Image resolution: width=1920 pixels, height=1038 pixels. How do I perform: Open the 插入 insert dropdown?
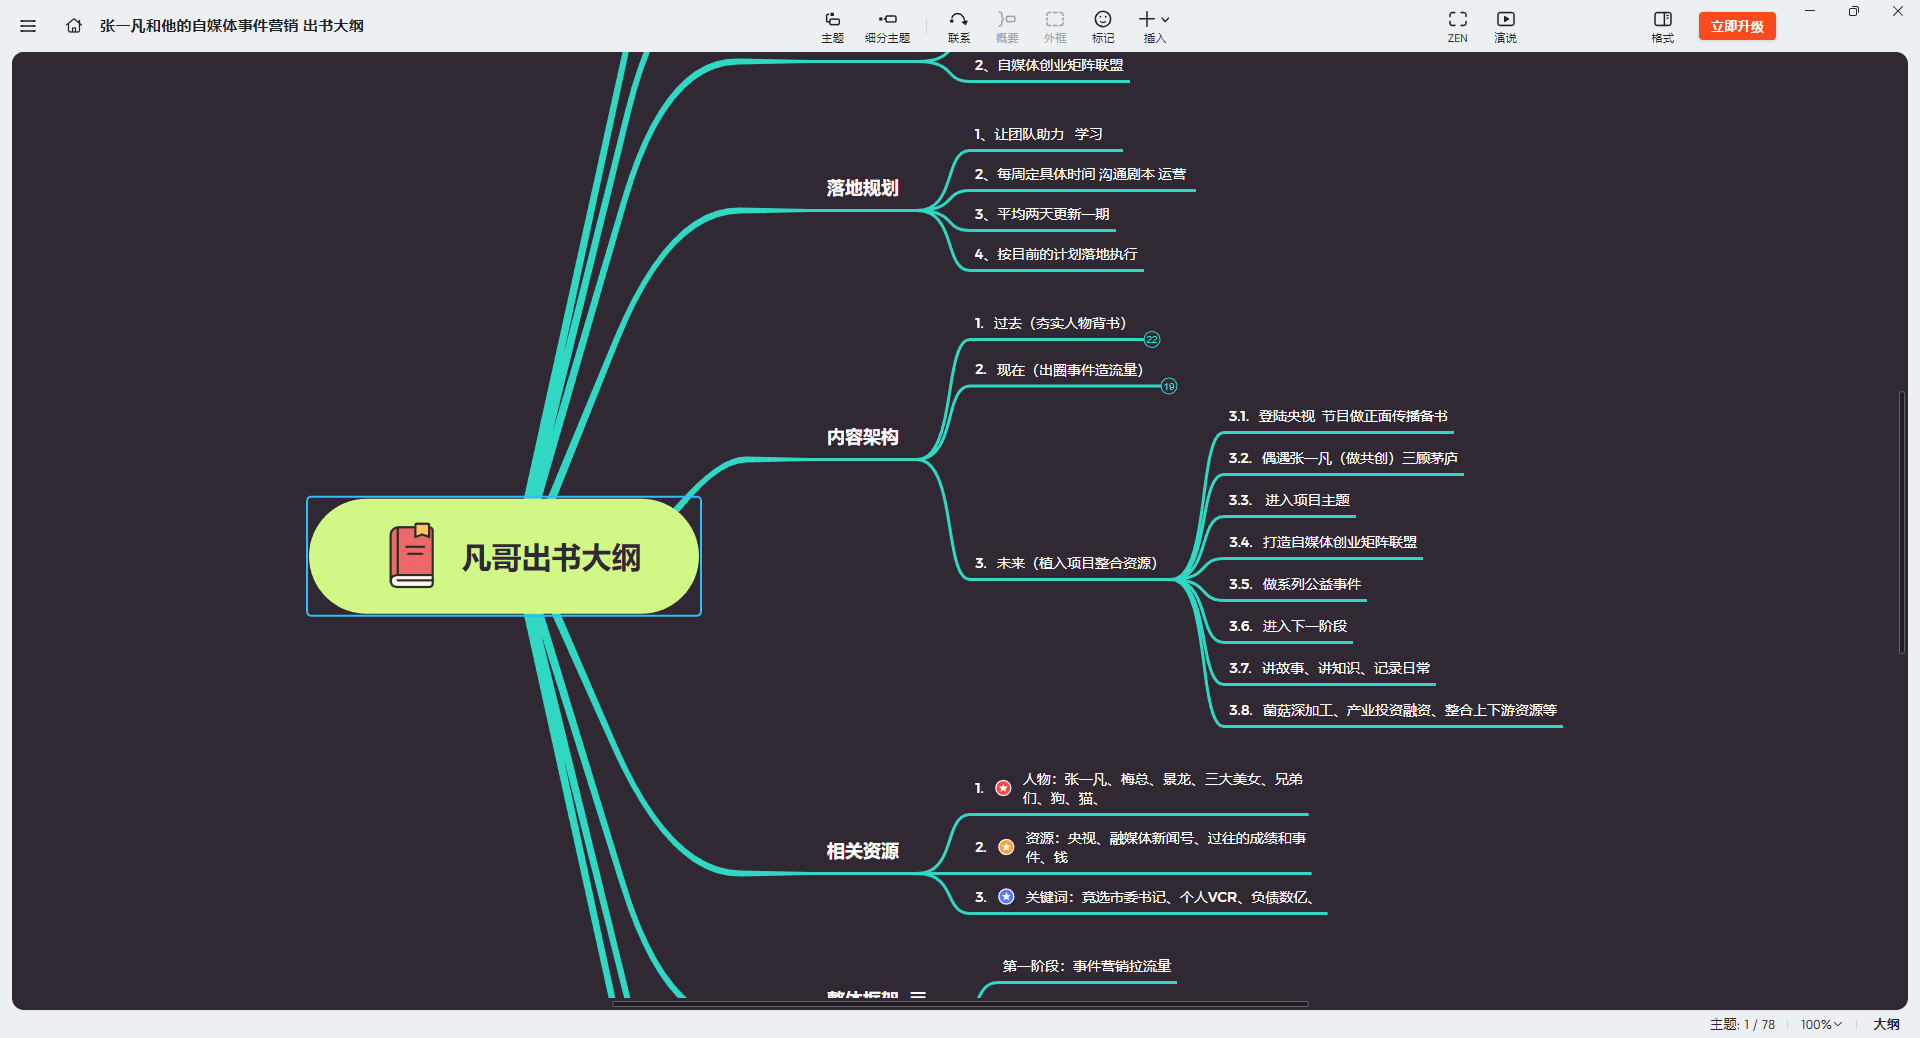point(1152,25)
